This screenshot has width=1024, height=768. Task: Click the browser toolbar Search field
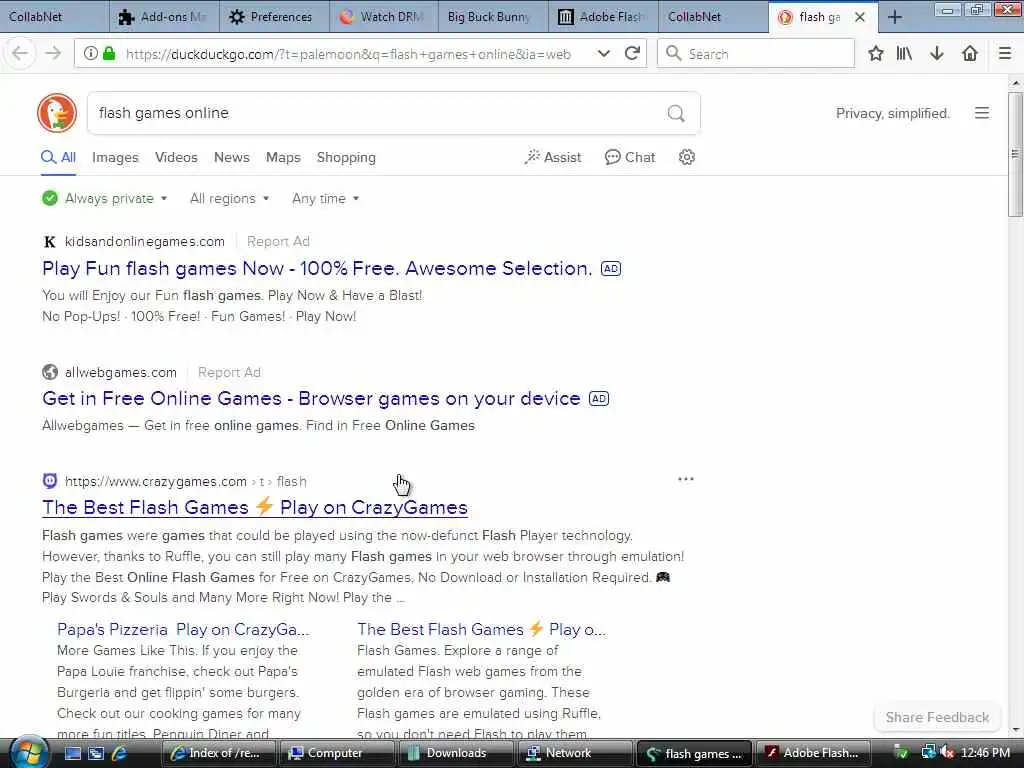coord(756,54)
